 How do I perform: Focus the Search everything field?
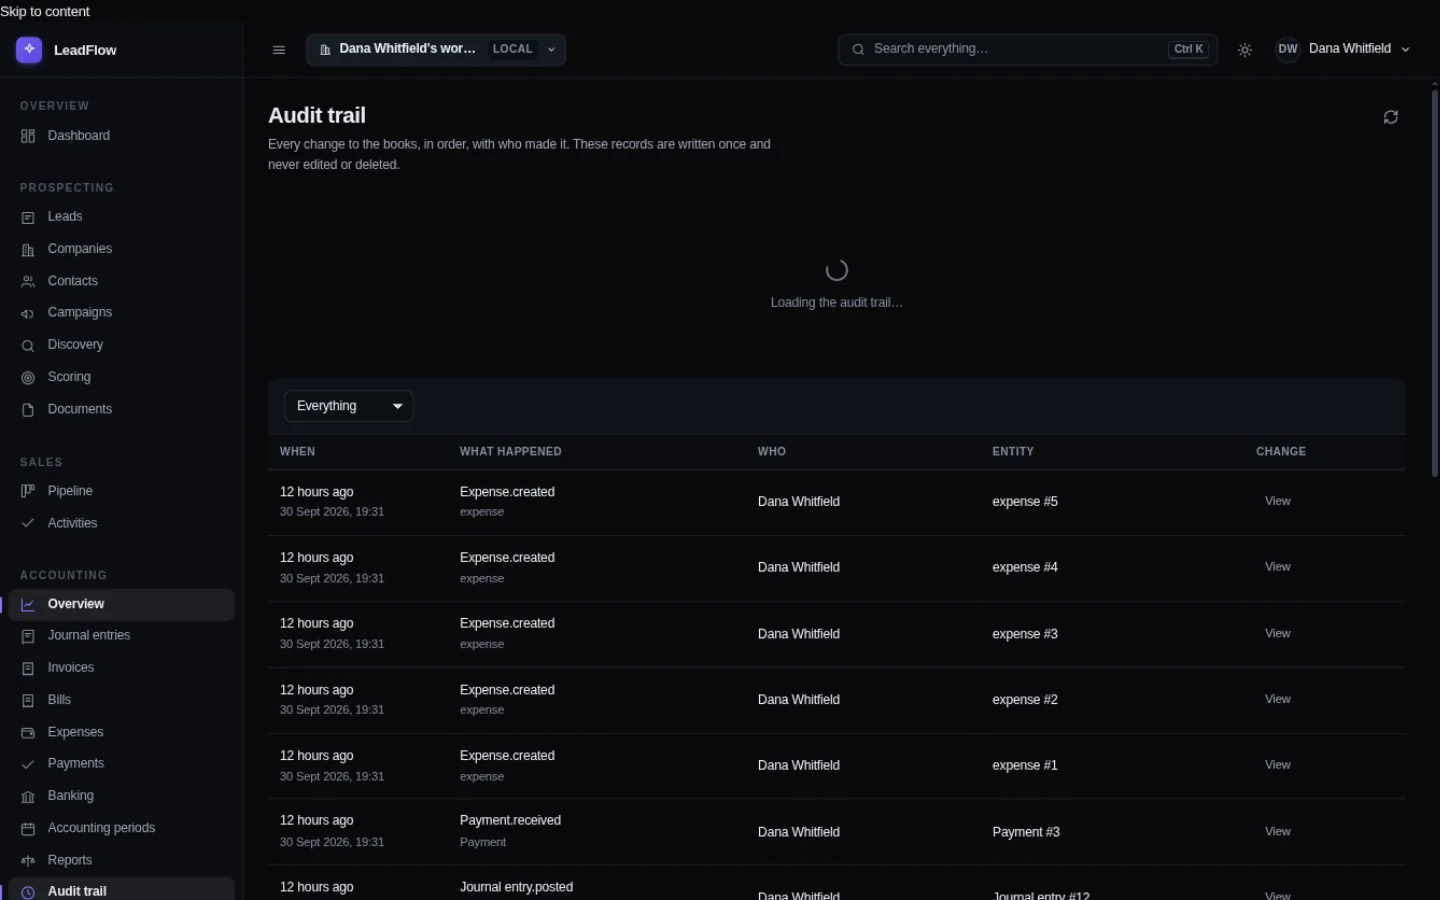click(1028, 49)
